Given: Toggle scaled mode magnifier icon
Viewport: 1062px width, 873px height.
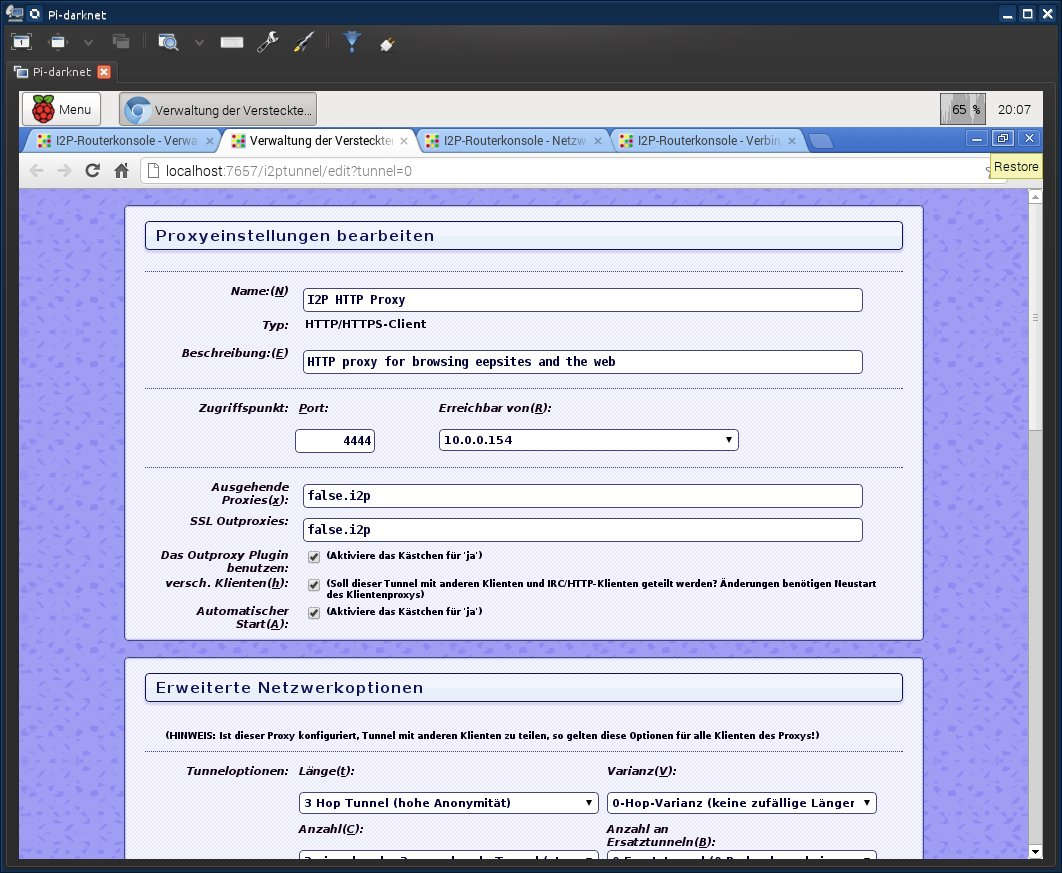Looking at the screenshot, I should (168, 42).
